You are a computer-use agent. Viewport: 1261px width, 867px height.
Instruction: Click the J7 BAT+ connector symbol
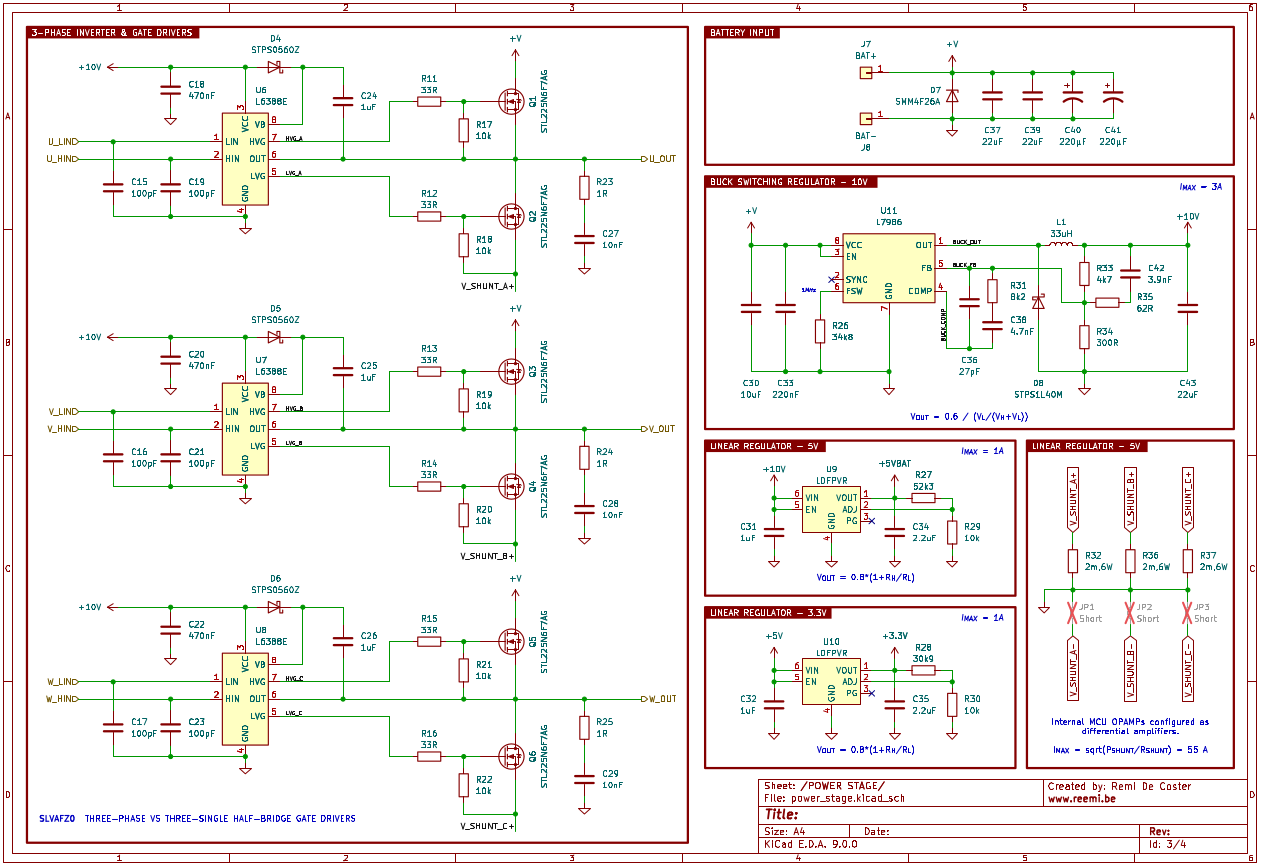coord(866,72)
